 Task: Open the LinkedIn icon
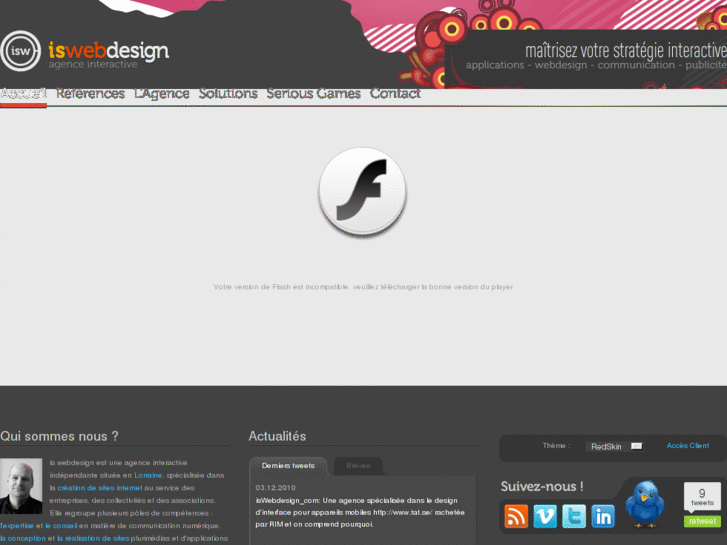(x=603, y=516)
